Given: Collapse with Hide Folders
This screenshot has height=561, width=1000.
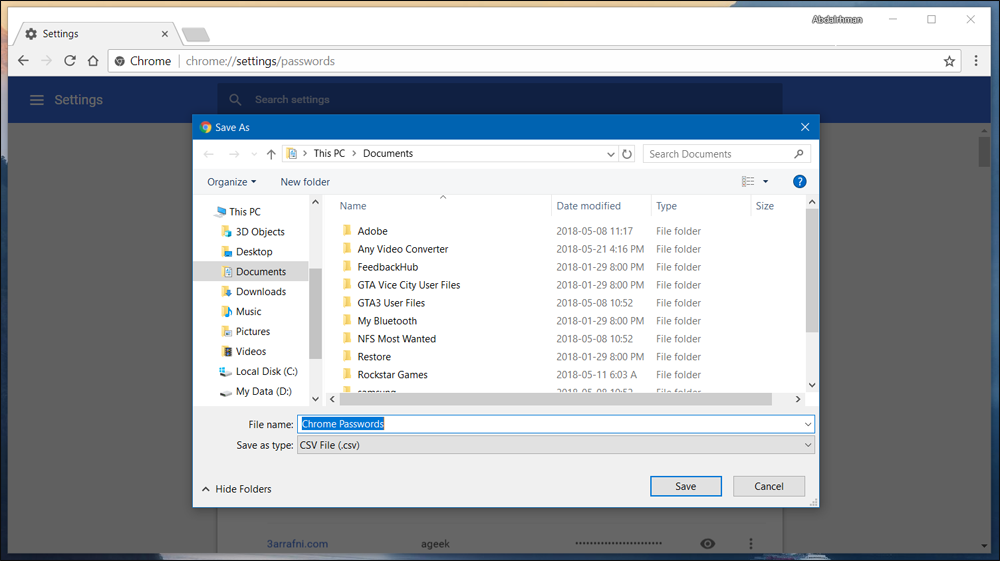Looking at the screenshot, I should pos(237,489).
